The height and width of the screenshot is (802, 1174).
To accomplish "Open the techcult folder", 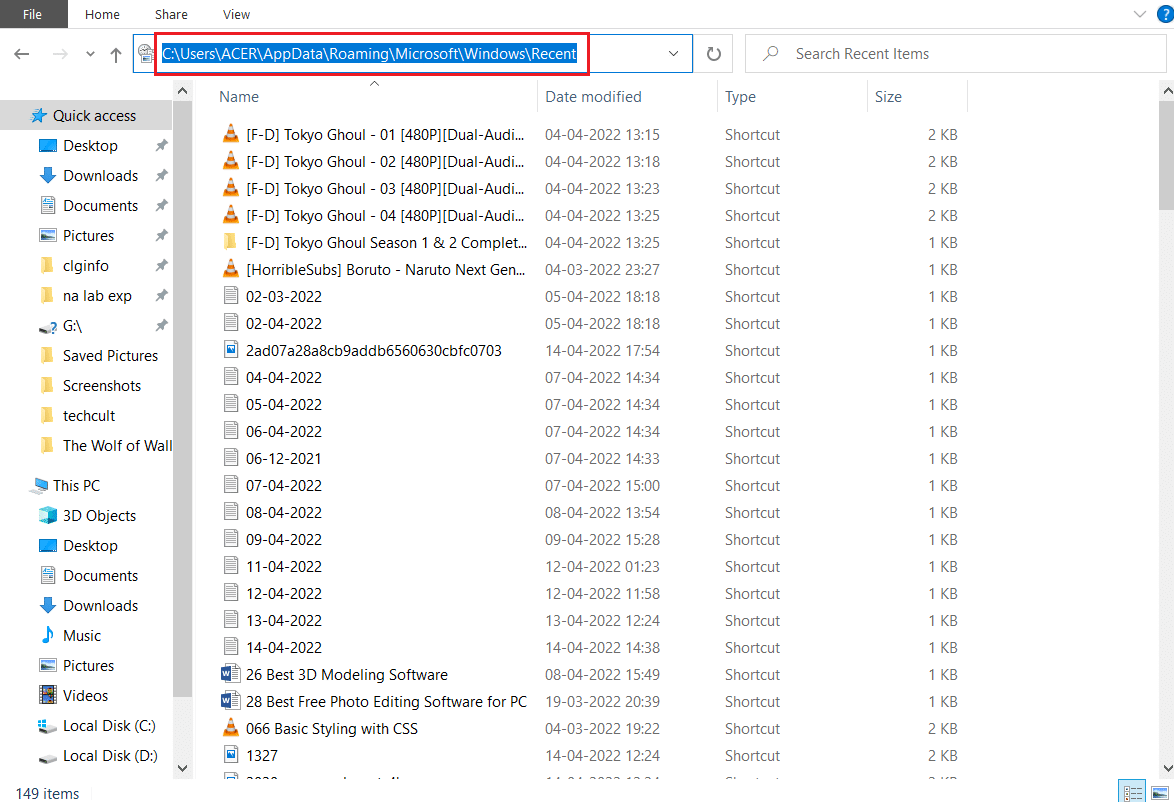I will (x=88, y=416).
